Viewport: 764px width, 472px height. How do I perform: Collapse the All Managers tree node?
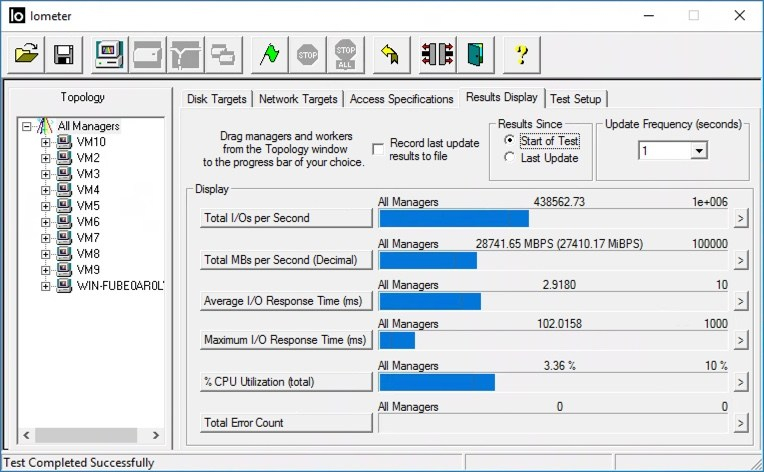click(26, 127)
